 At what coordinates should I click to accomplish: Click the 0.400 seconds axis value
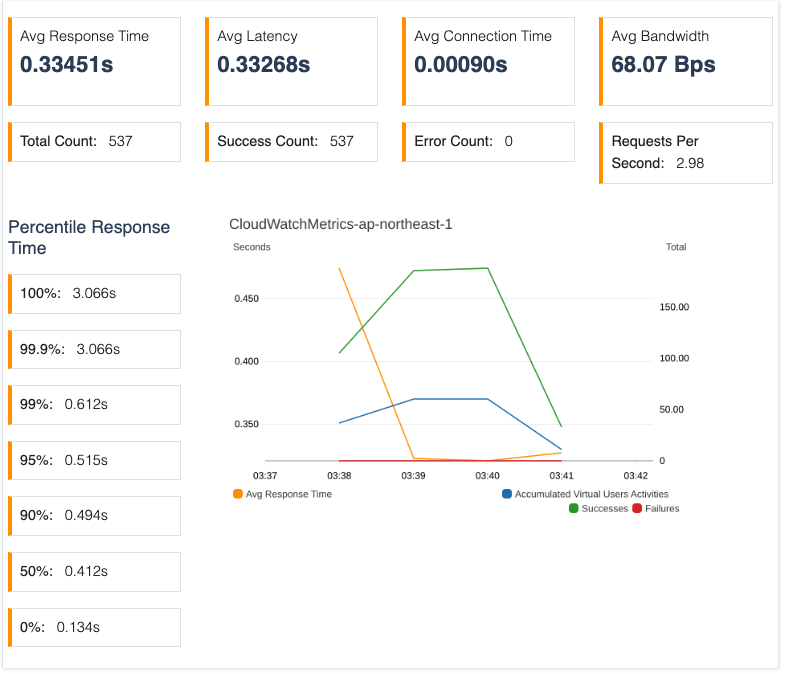(246, 362)
